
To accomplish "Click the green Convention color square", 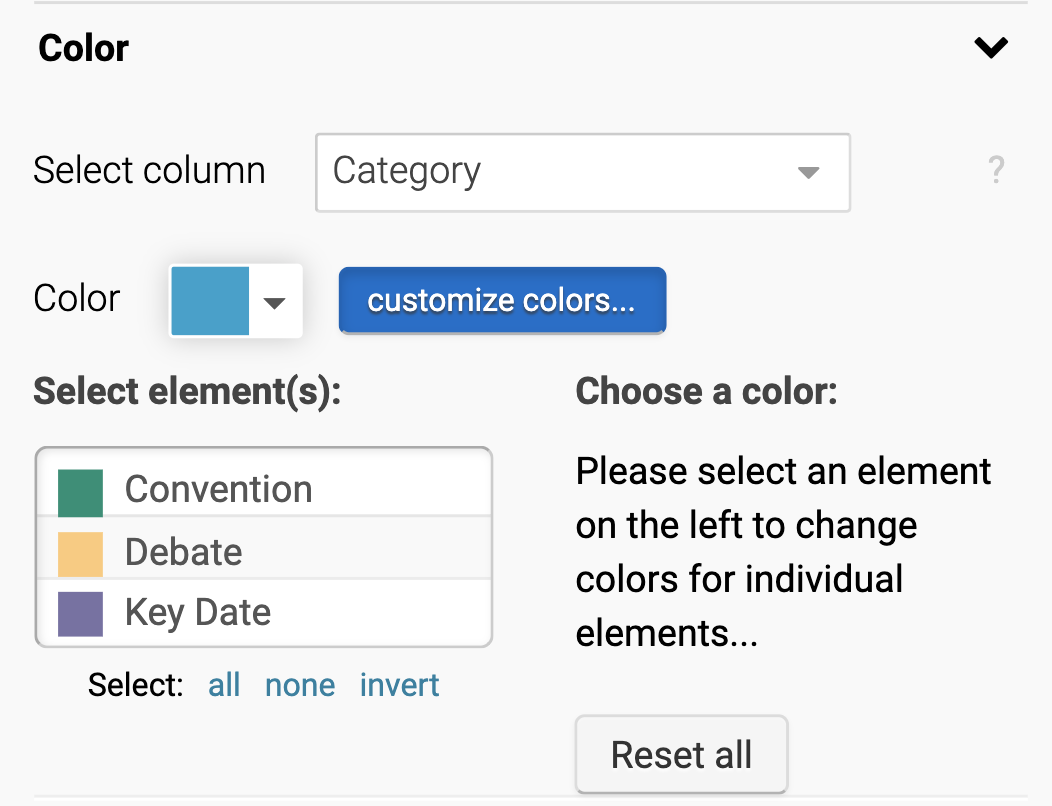I will 80,493.
